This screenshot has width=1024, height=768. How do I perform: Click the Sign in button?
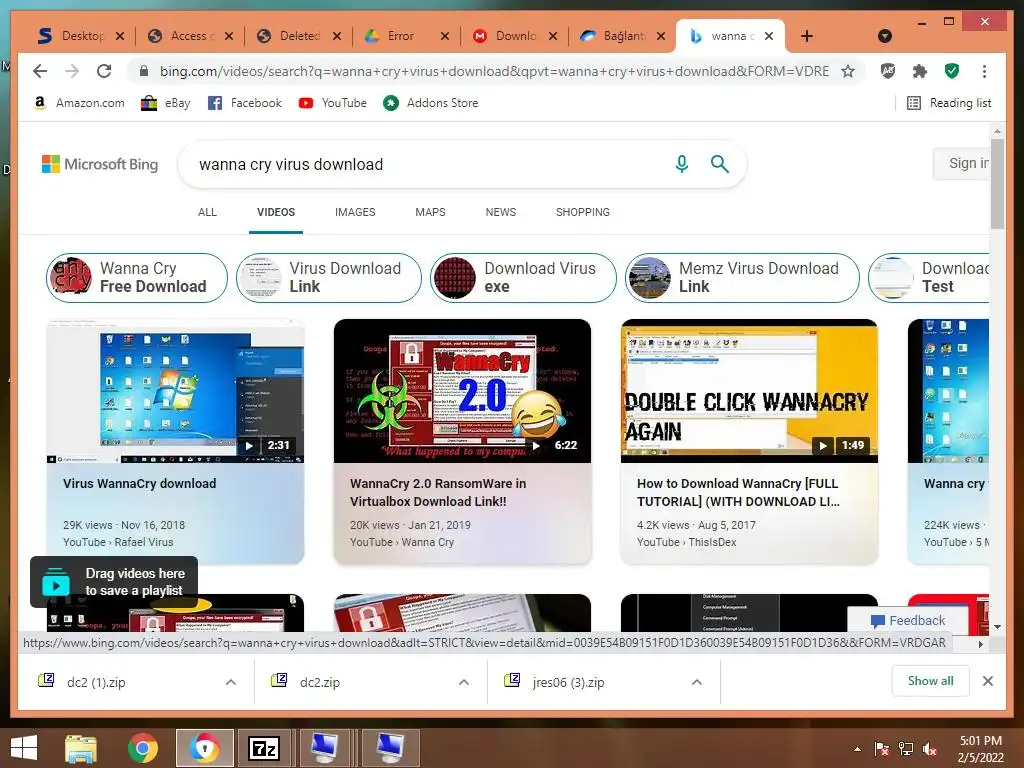[961, 163]
